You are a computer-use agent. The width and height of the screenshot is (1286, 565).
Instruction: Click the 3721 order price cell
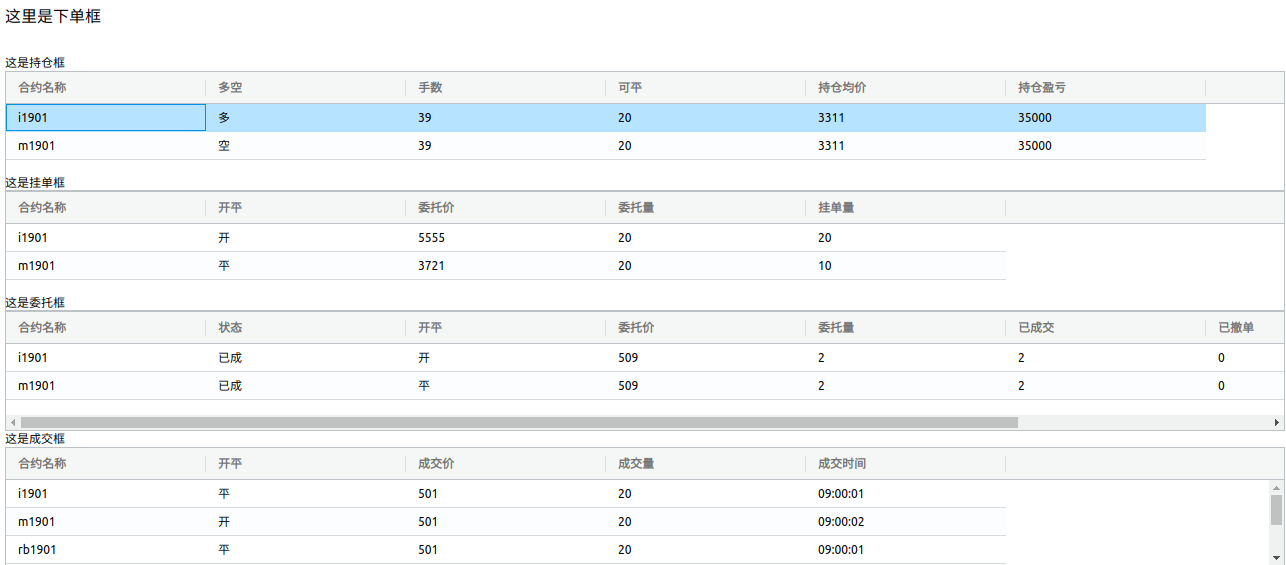[506, 266]
